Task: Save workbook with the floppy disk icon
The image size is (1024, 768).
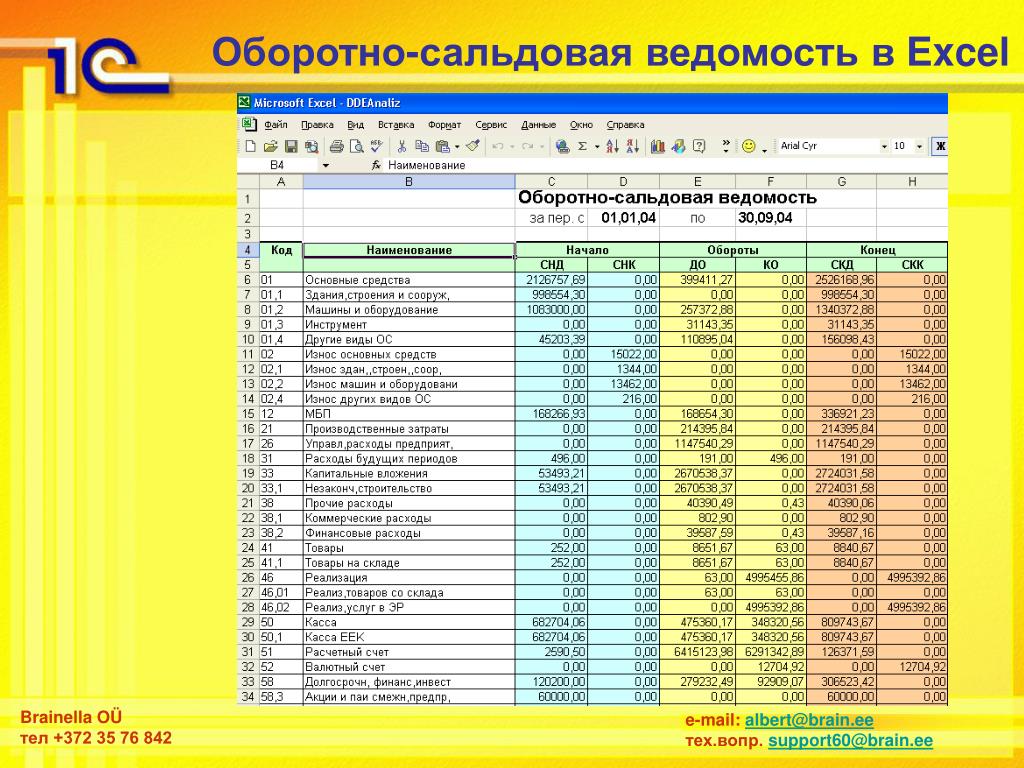Action: click(291, 146)
